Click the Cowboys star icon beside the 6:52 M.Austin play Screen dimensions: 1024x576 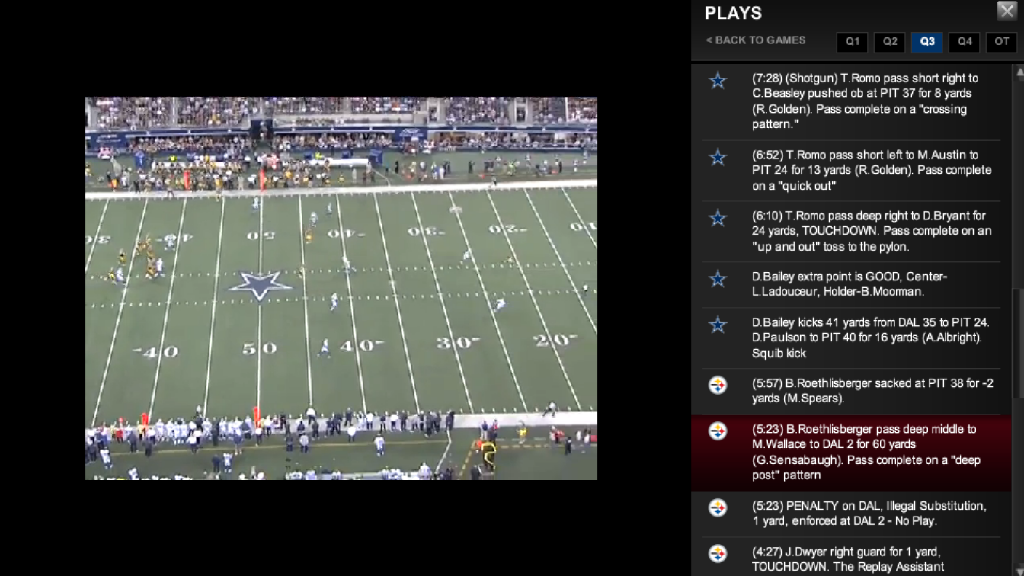[x=718, y=157]
